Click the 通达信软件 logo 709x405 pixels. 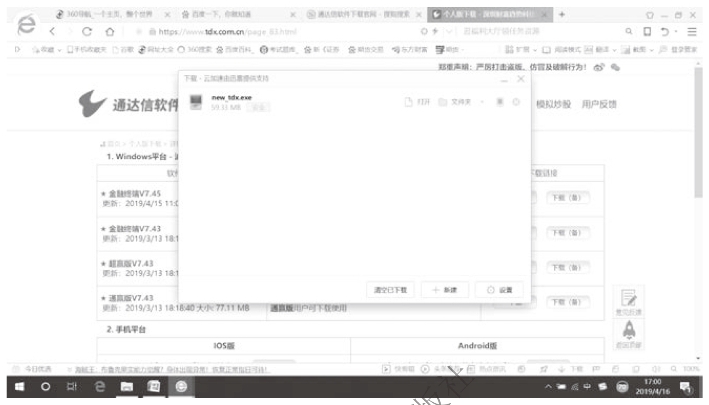coord(128,104)
